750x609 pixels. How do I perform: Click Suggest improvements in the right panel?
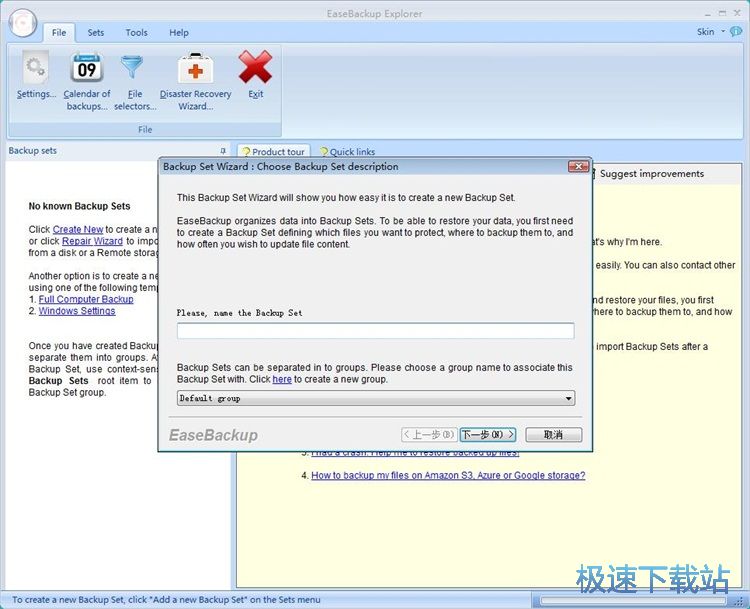651,174
